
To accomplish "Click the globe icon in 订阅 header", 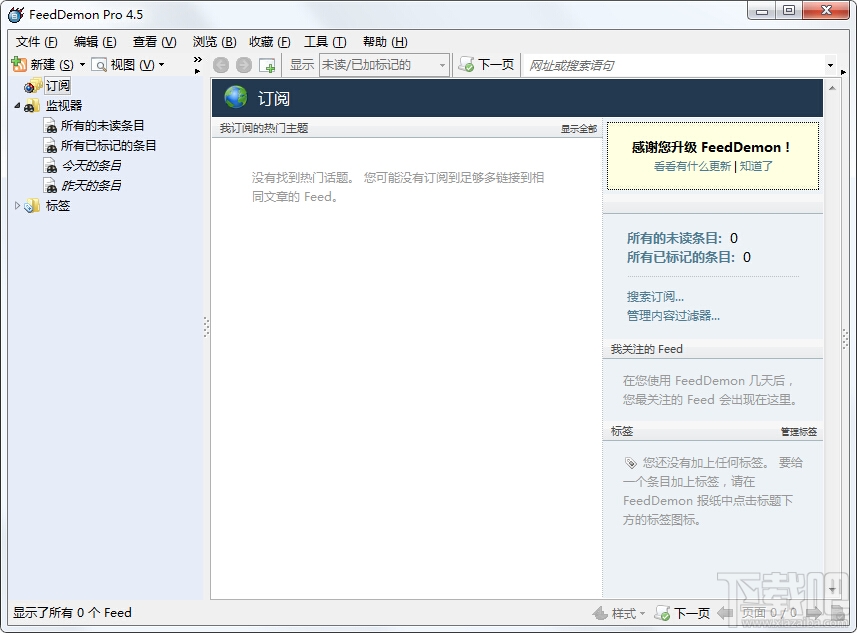I will coord(236,97).
